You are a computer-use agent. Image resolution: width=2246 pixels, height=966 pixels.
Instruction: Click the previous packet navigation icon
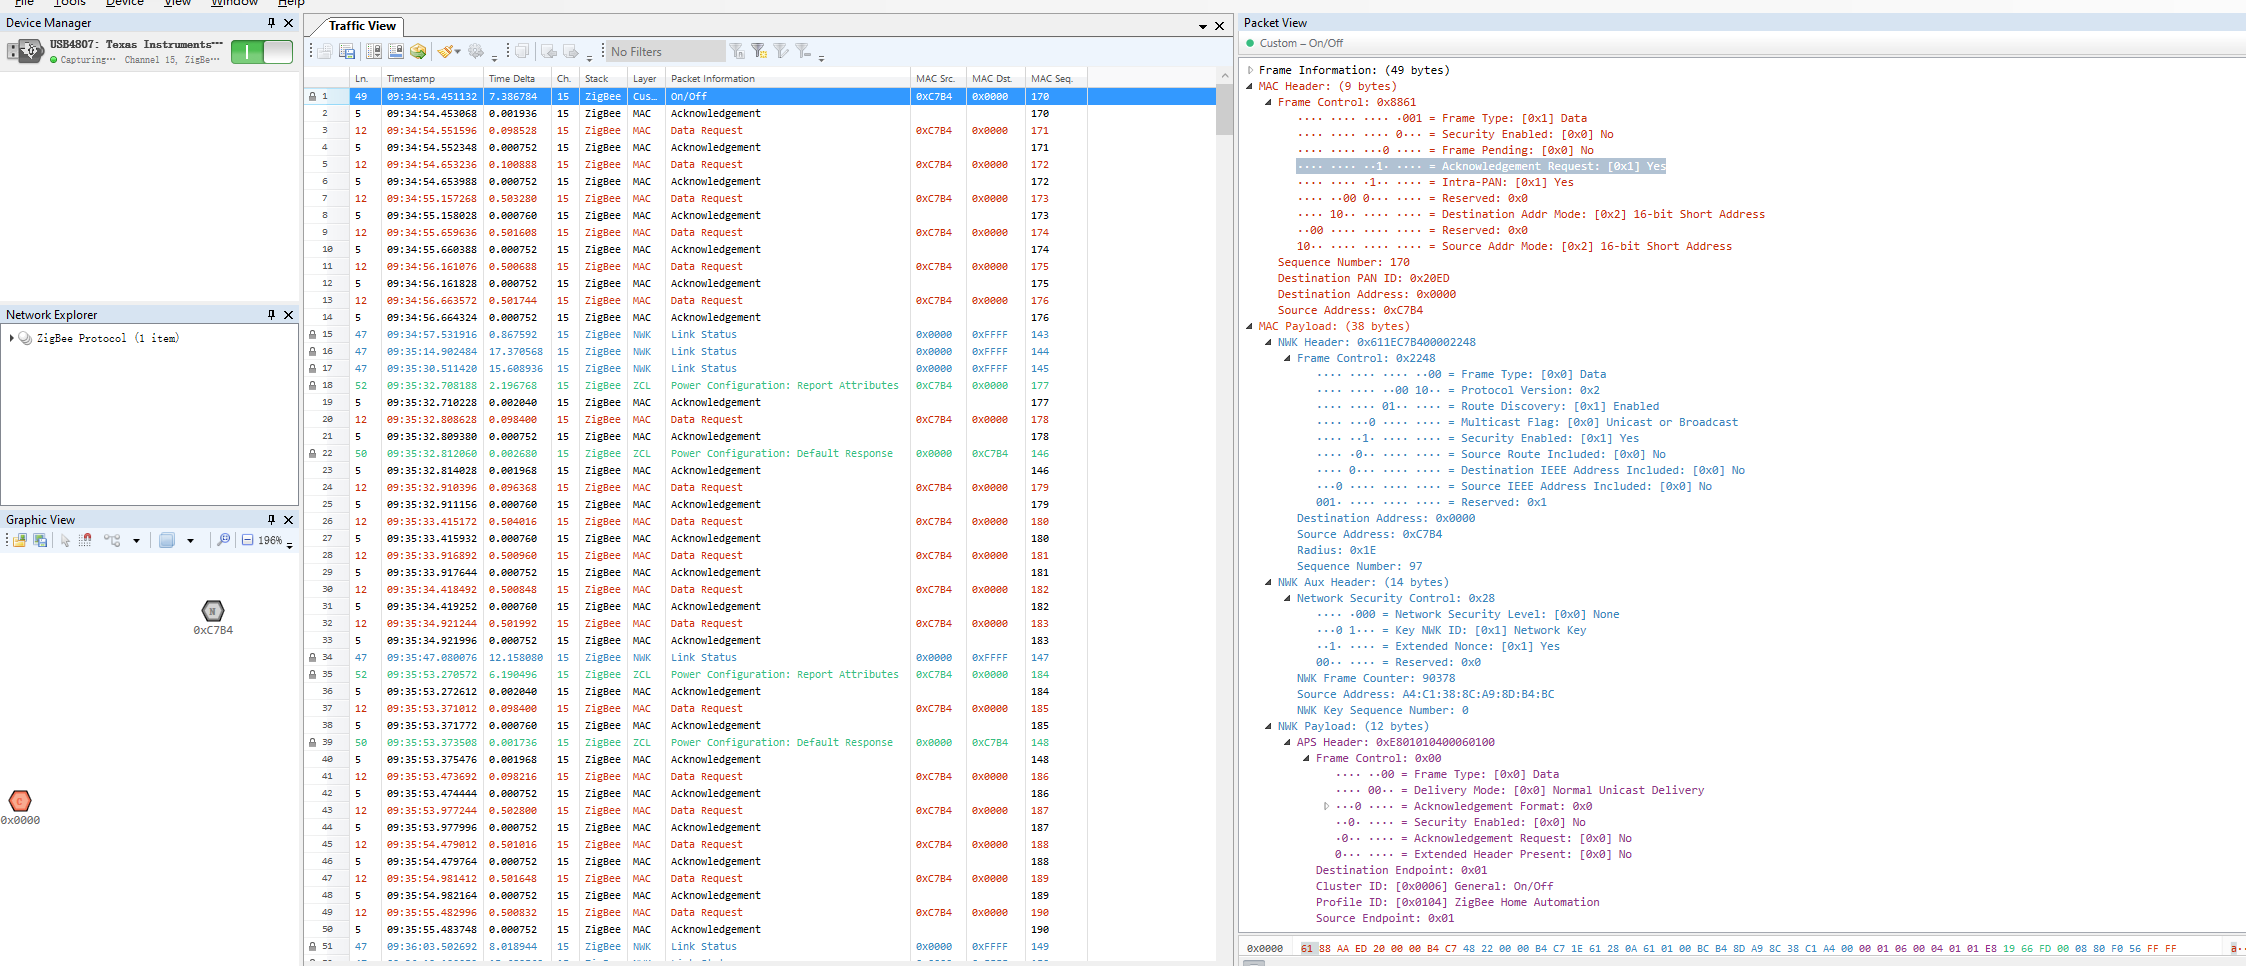(549, 51)
